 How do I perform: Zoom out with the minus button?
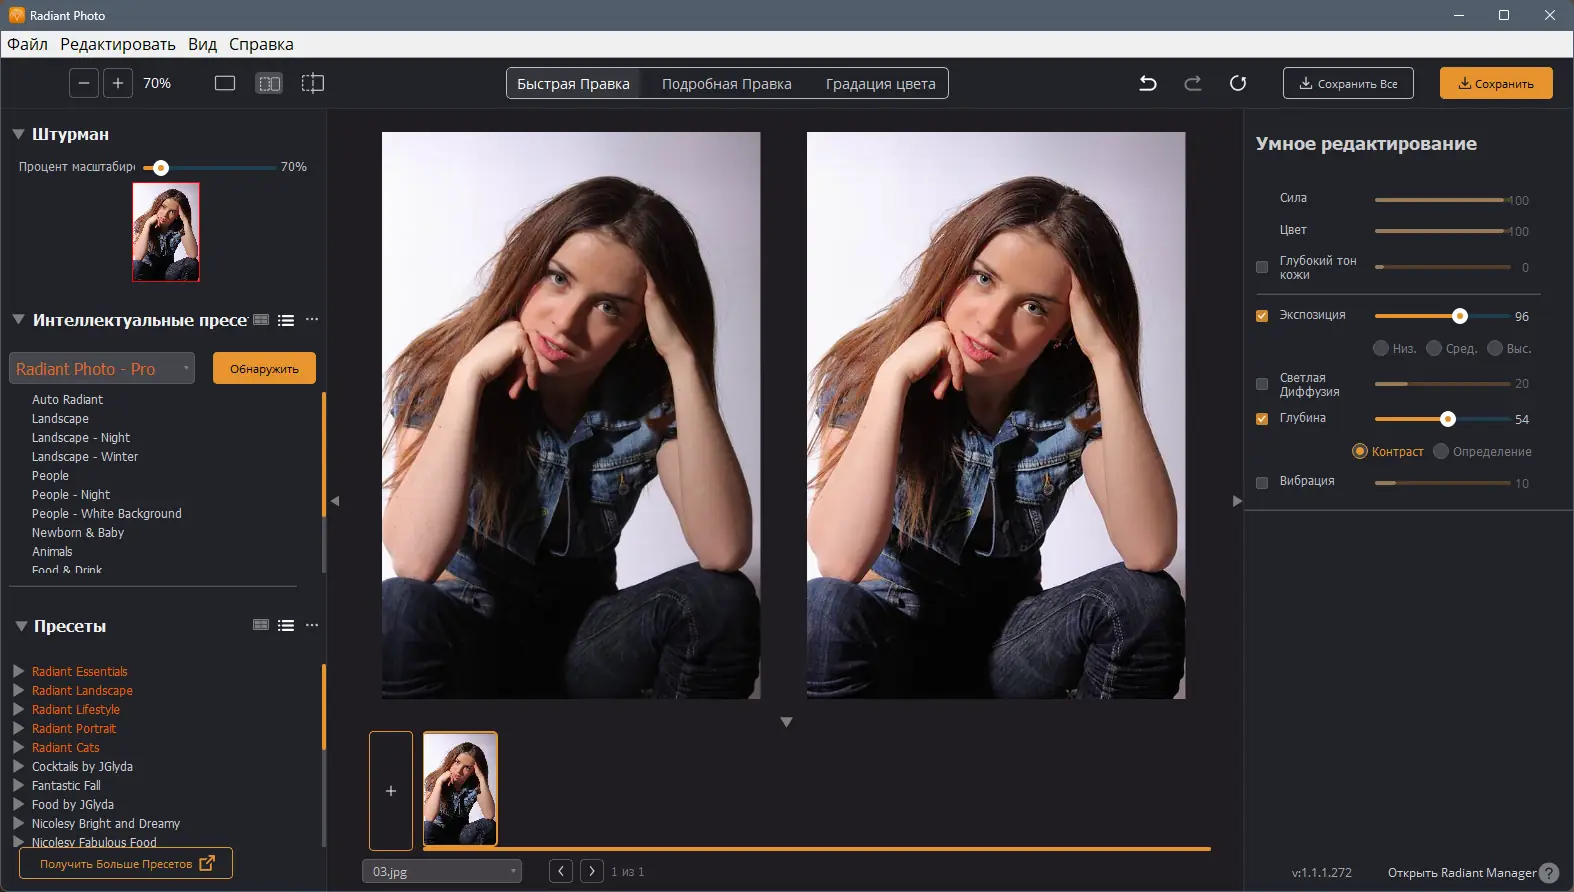84,83
